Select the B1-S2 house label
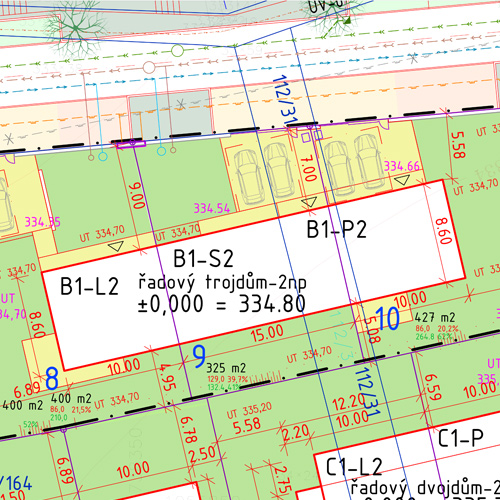The width and height of the screenshot is (500, 500). (203, 259)
